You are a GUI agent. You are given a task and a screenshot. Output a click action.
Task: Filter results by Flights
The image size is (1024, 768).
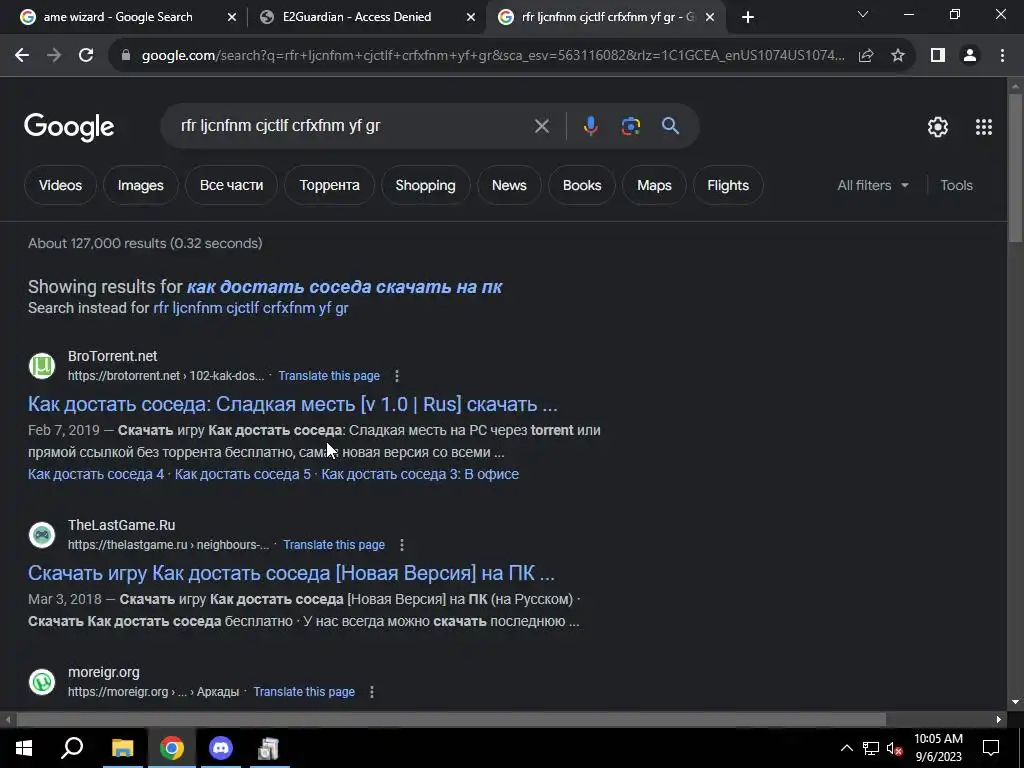(728, 185)
